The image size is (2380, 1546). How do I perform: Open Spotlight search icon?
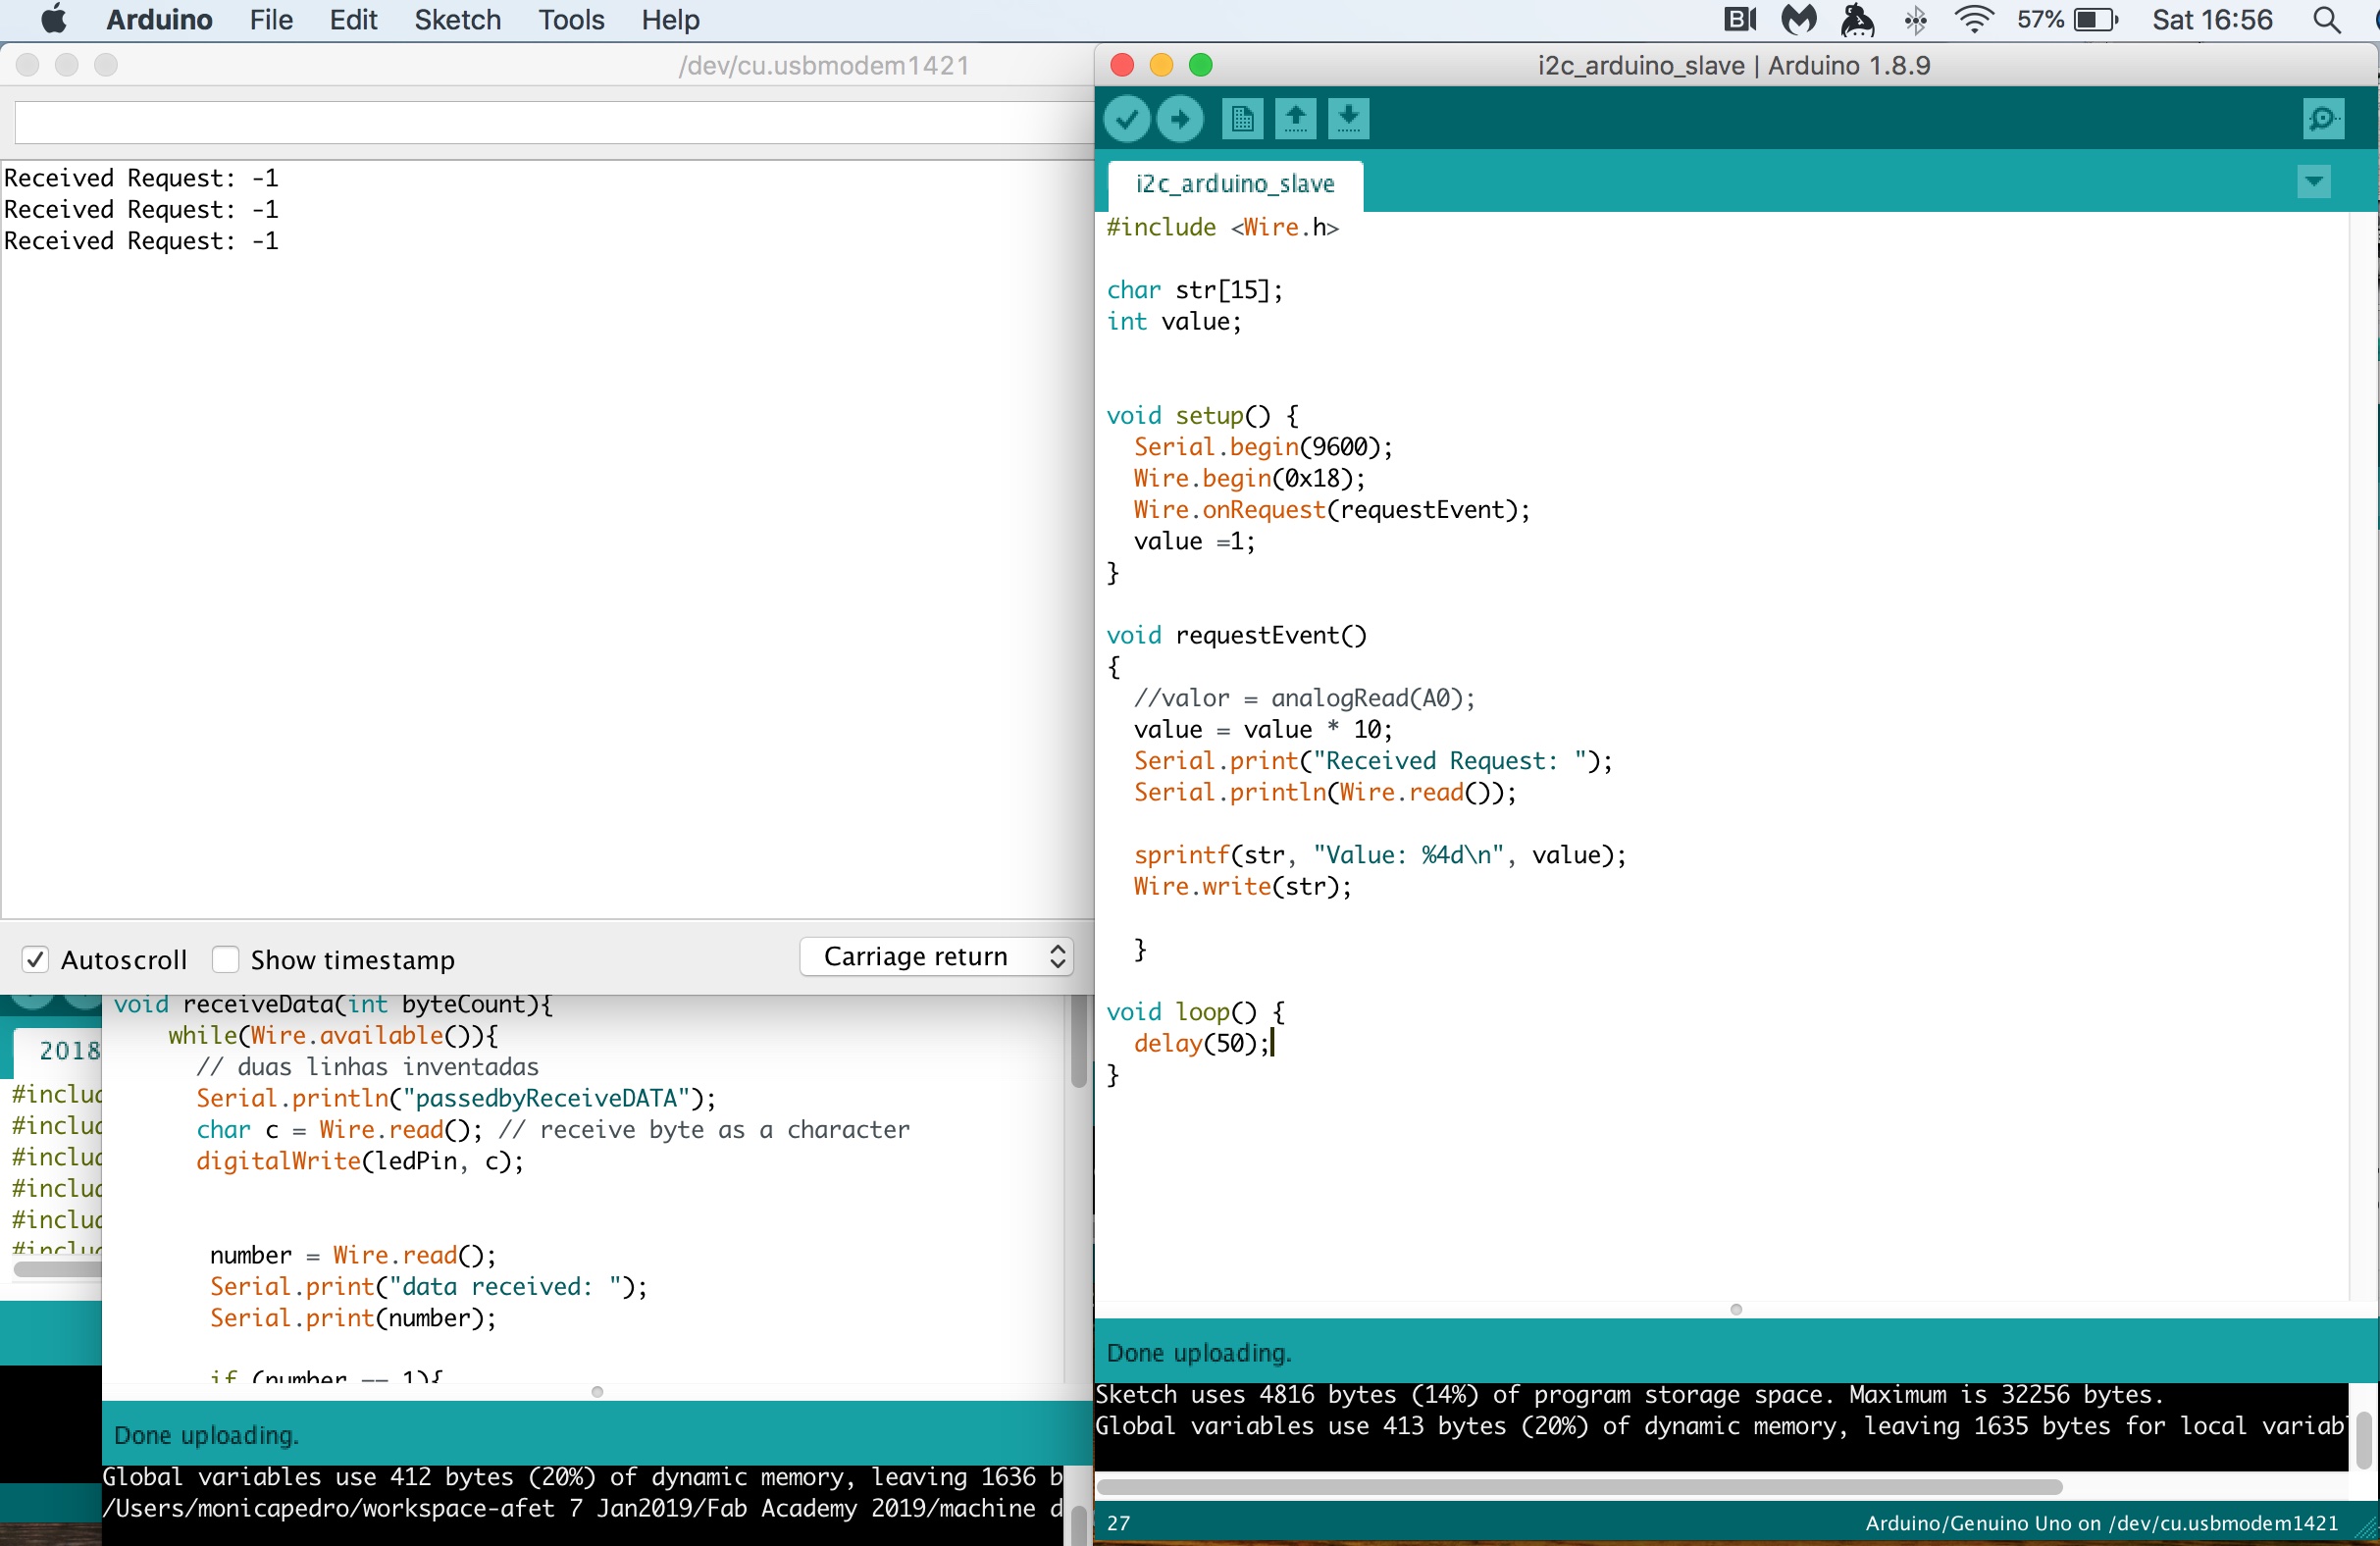click(2326, 19)
